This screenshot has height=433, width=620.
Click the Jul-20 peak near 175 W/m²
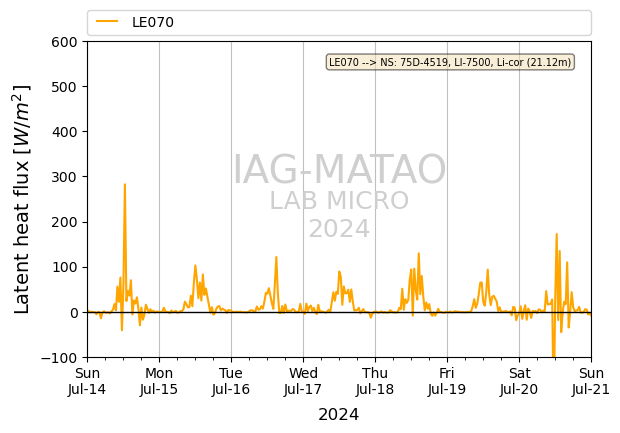[557, 234]
